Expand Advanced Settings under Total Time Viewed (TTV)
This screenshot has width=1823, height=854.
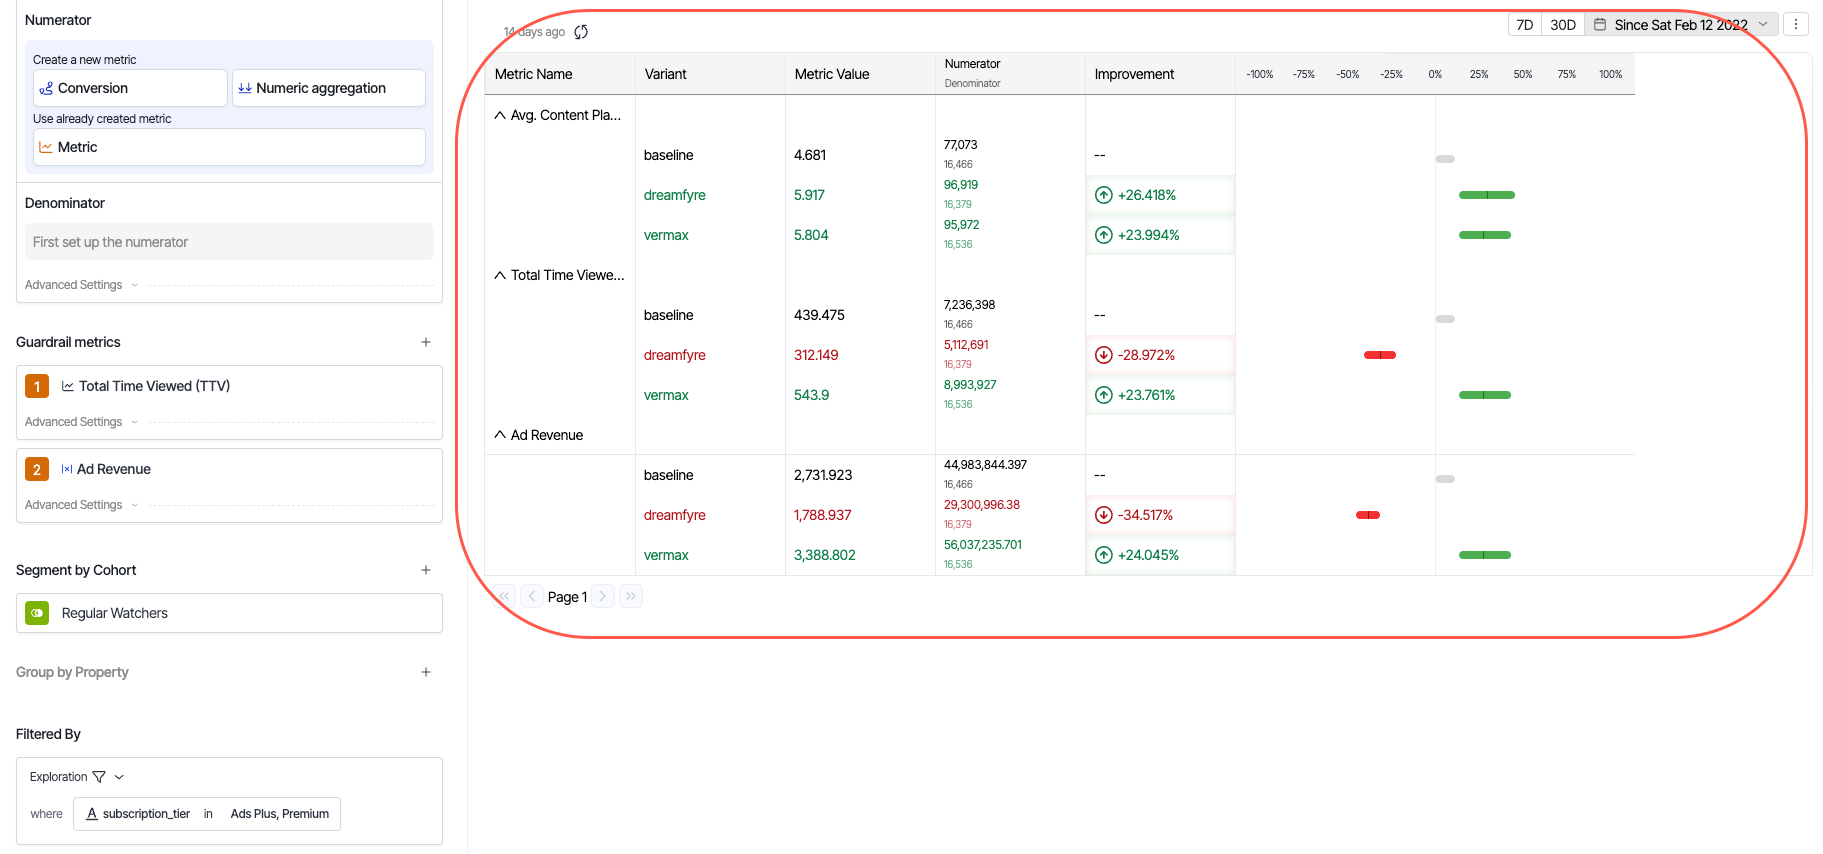pyautogui.click(x=81, y=422)
